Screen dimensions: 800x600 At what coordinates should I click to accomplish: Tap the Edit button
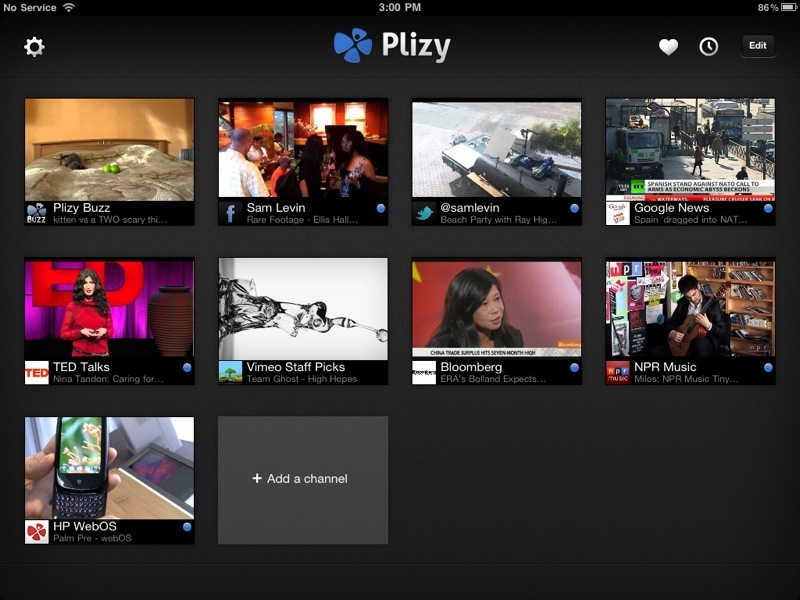click(757, 45)
